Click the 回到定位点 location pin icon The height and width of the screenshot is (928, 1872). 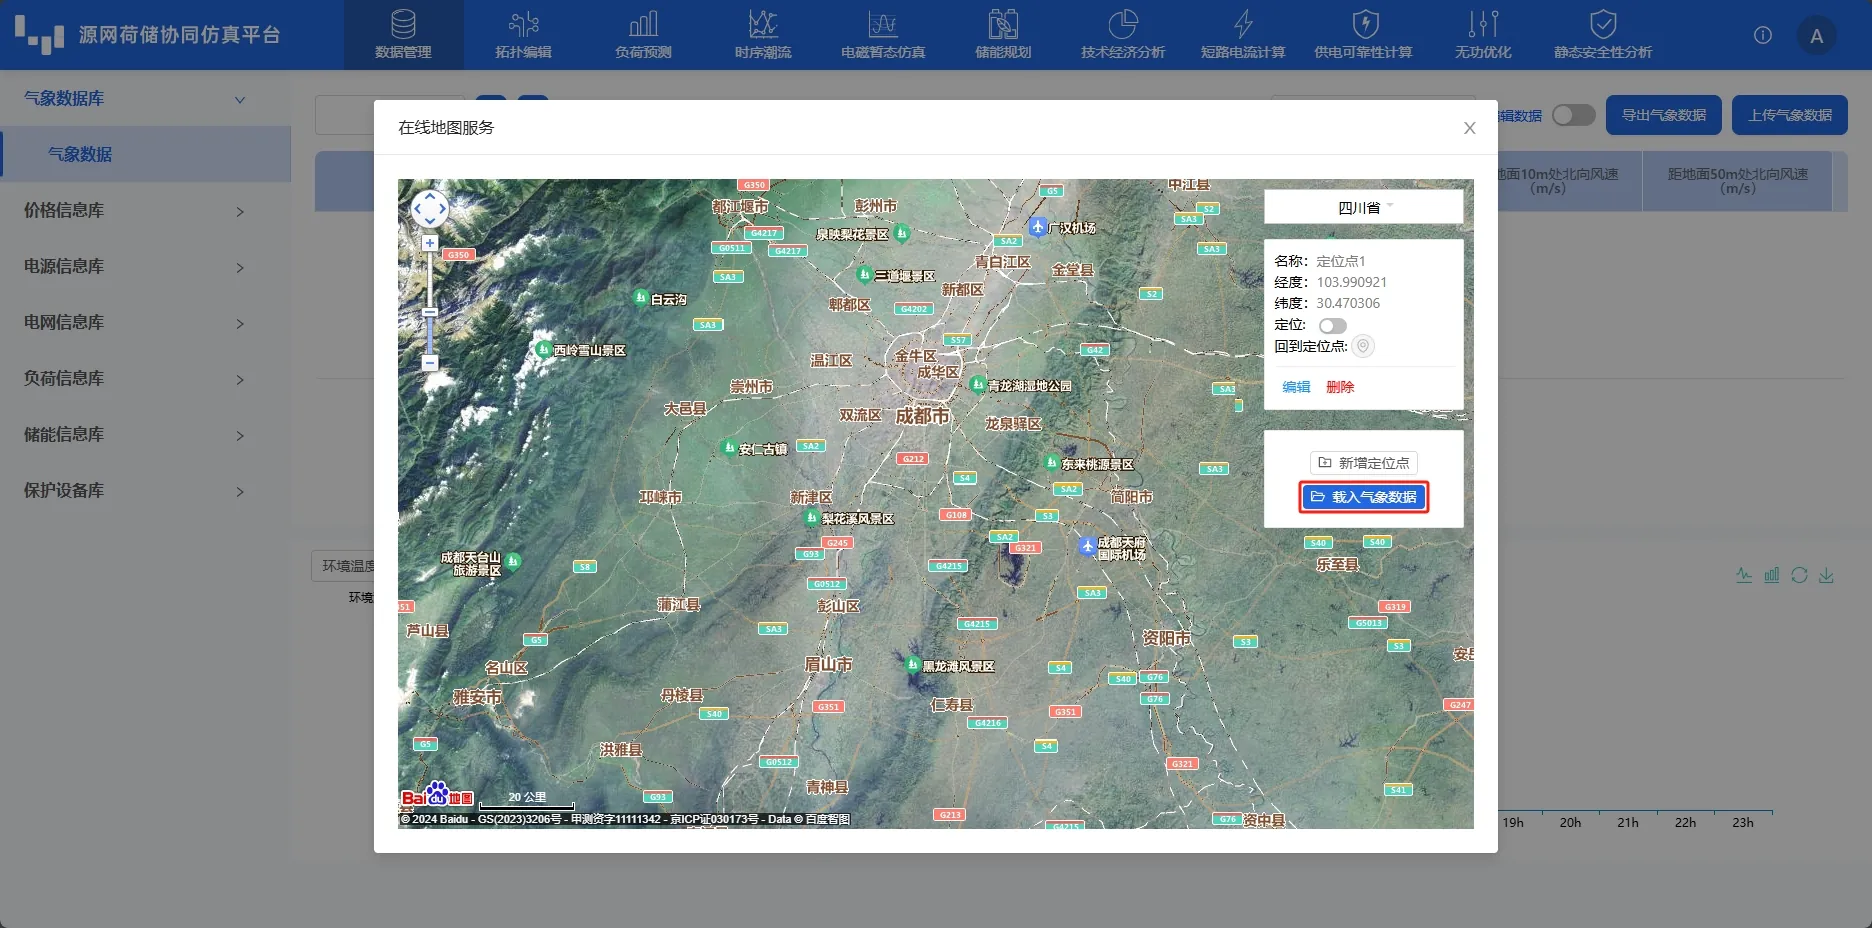(x=1362, y=346)
